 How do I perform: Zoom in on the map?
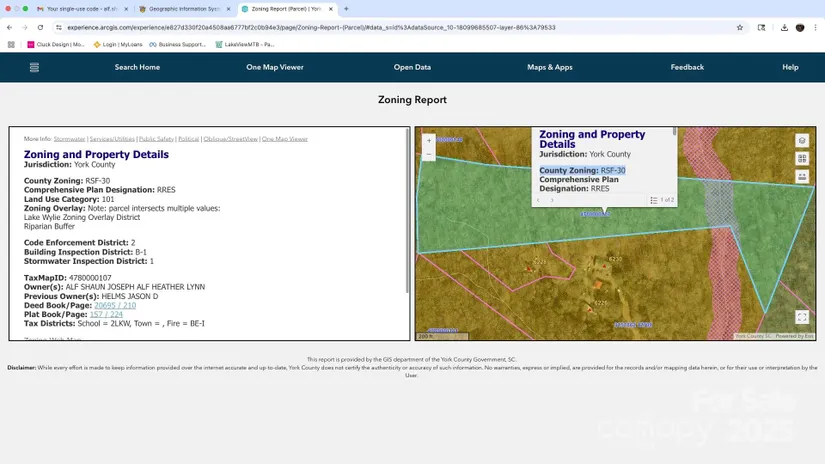click(429, 141)
